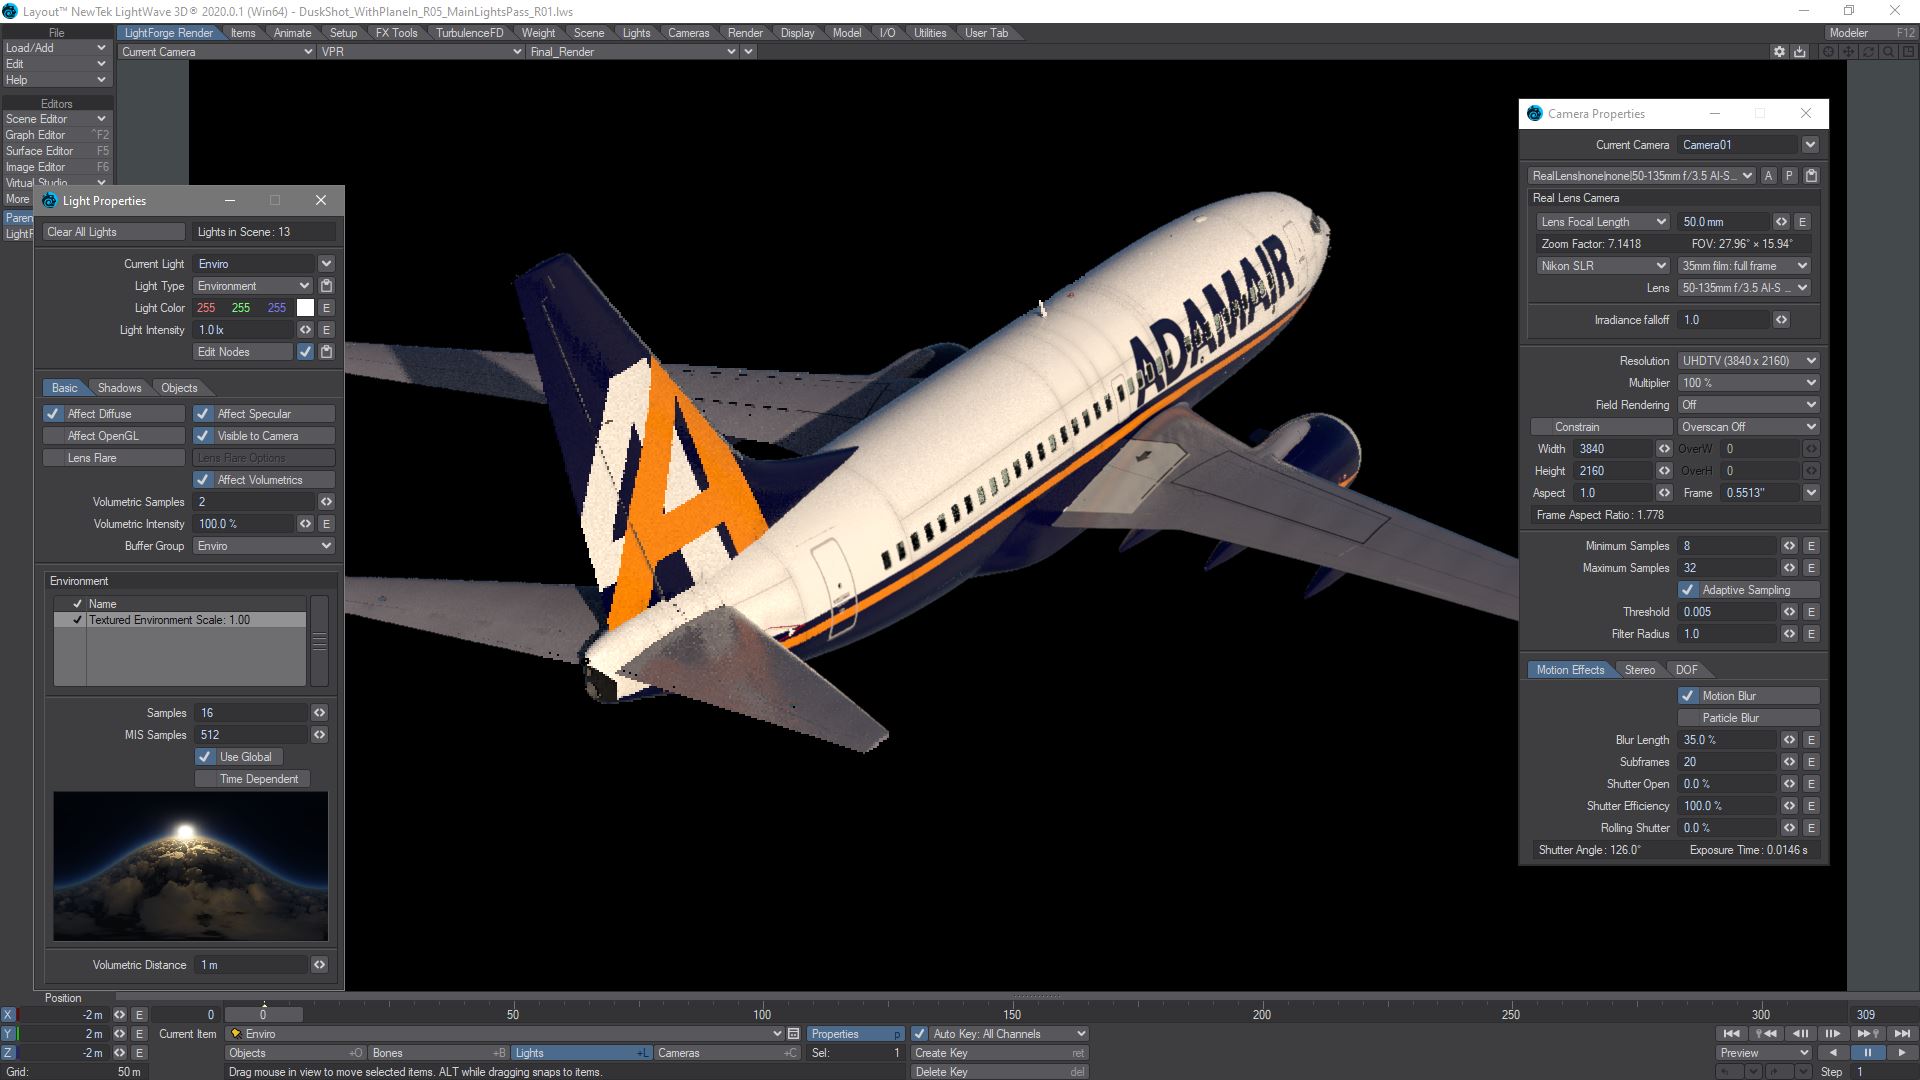Click the save viewport render icon
This screenshot has width=1920, height=1080.
[x=1800, y=52]
